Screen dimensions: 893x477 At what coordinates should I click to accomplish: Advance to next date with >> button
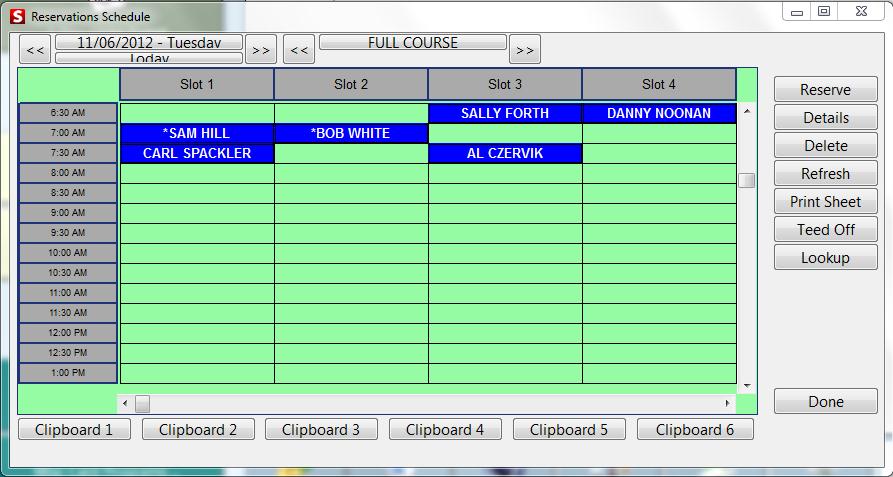coord(261,49)
